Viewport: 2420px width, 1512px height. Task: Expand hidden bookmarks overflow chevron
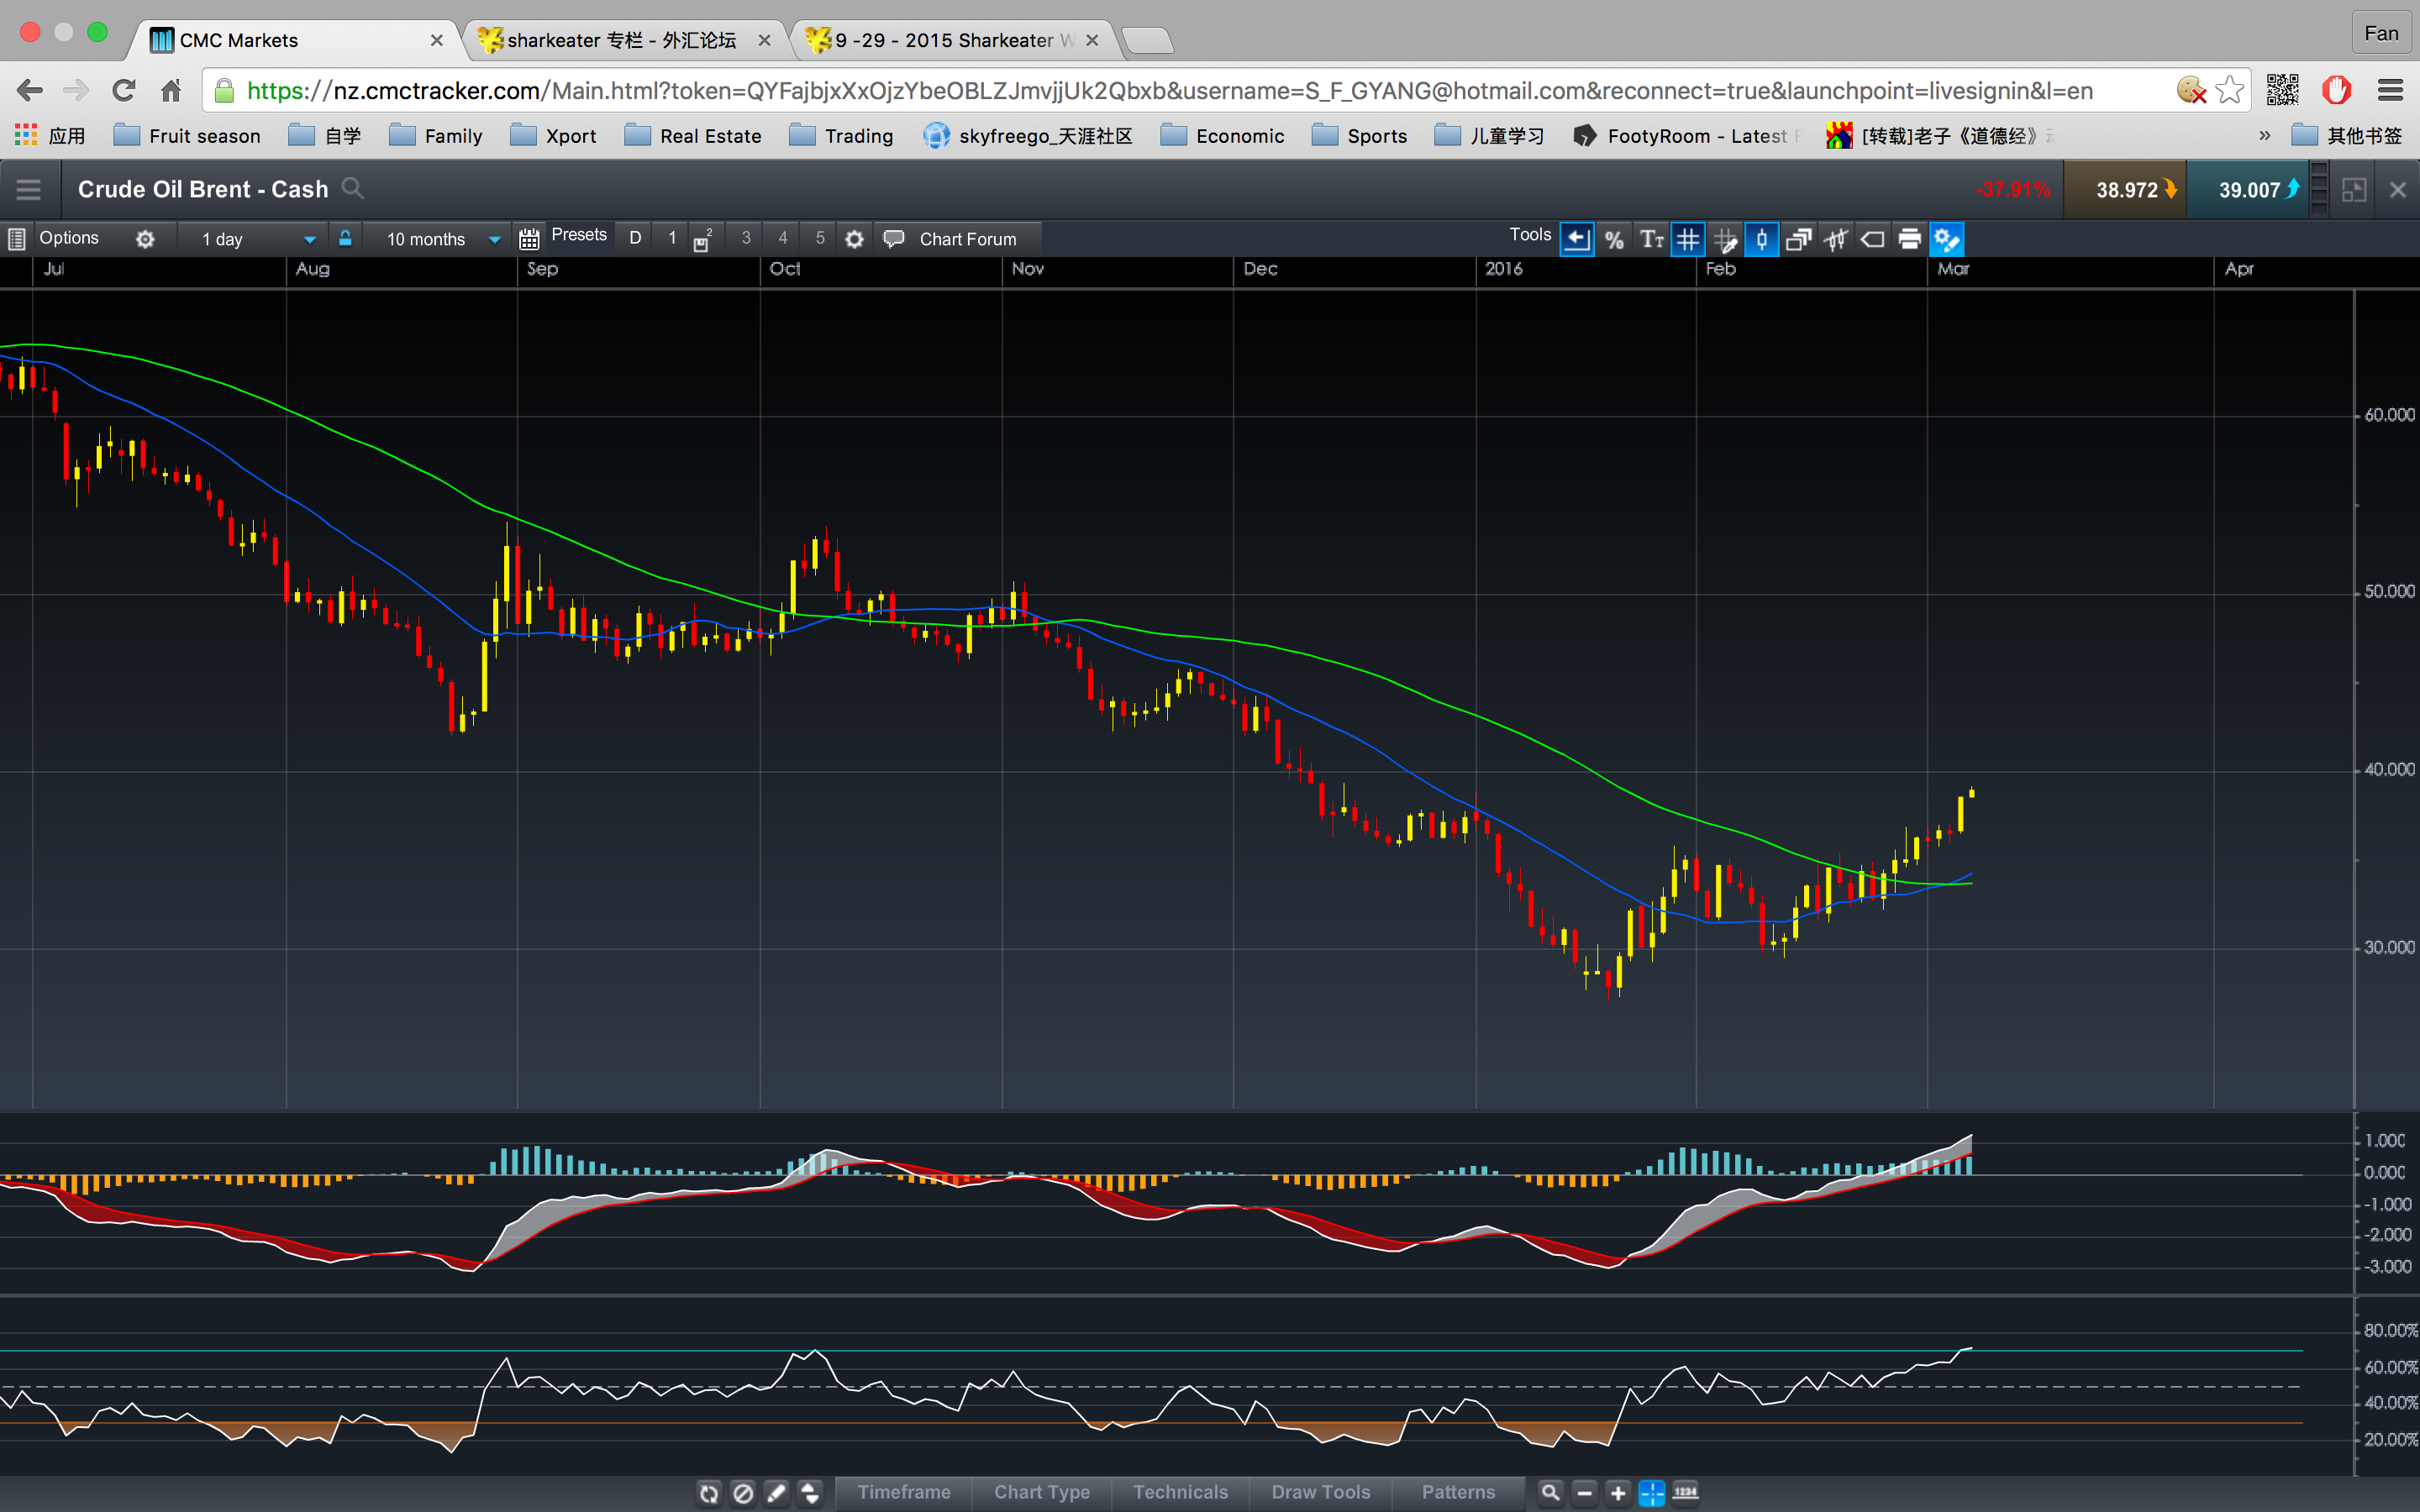click(2265, 136)
